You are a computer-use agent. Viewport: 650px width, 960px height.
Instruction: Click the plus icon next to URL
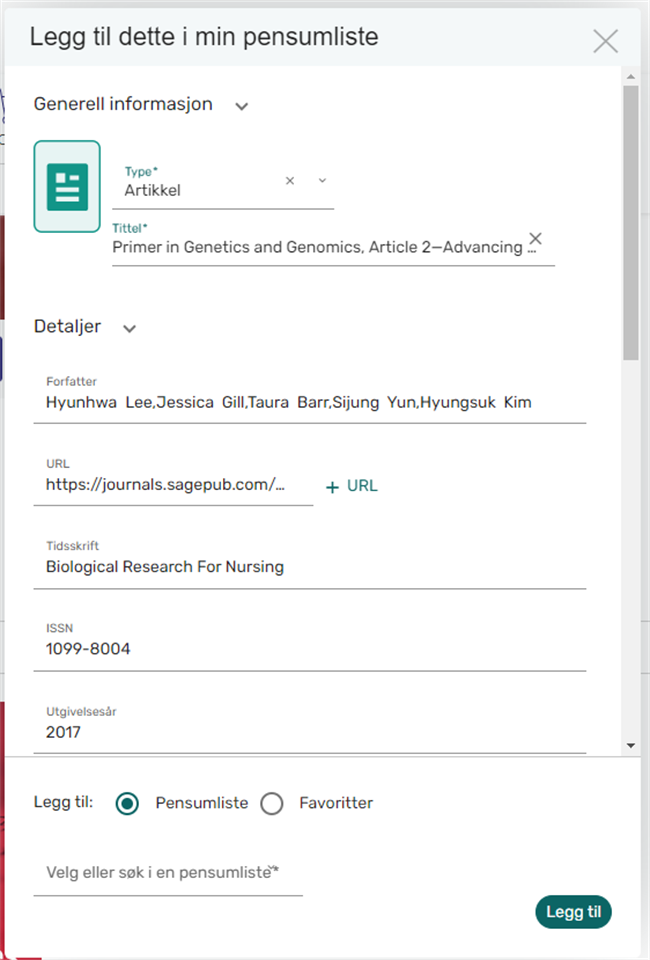click(333, 487)
